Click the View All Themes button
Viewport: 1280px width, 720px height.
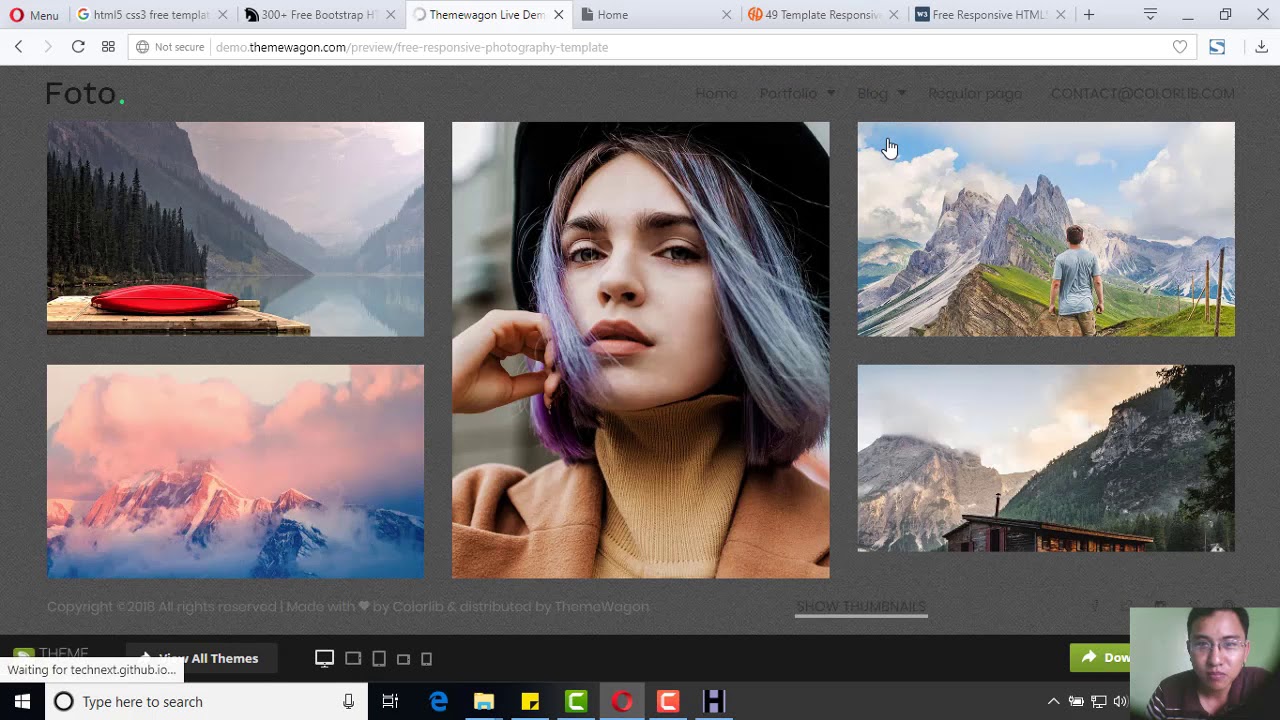pos(199,658)
